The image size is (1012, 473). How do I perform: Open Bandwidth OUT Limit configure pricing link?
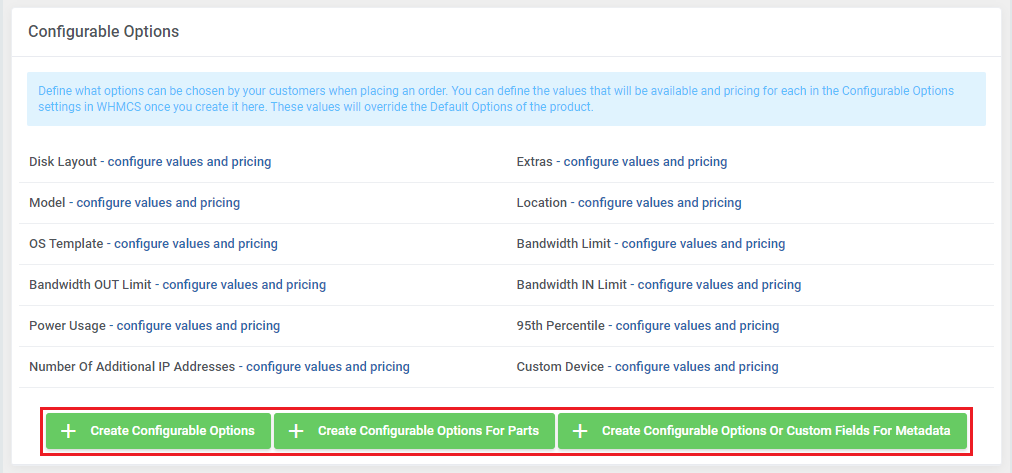tap(244, 284)
